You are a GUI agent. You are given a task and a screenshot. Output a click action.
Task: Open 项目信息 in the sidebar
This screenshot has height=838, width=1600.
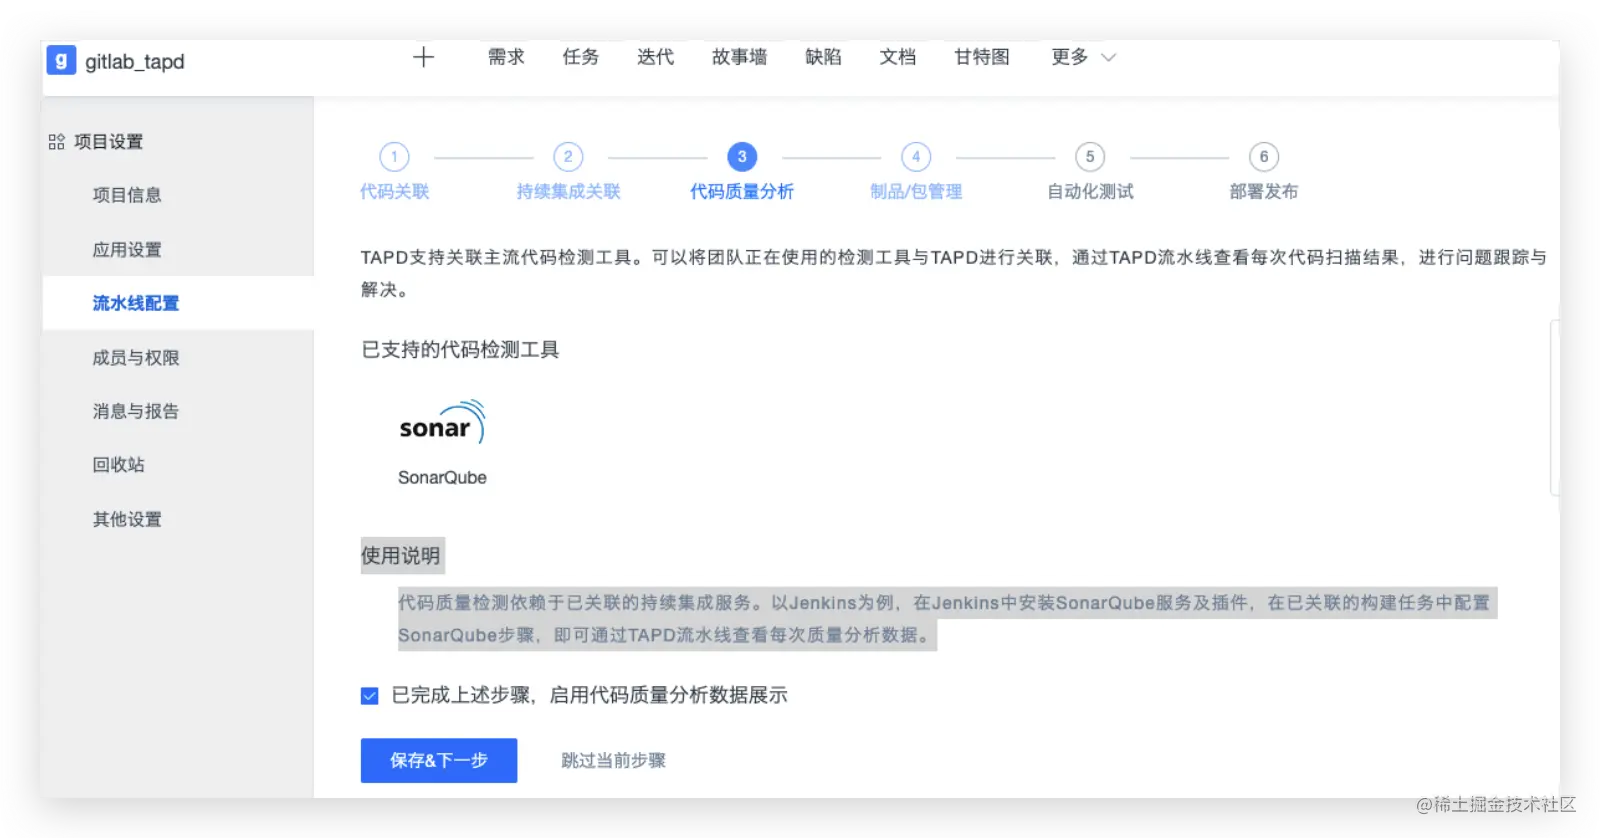click(127, 195)
